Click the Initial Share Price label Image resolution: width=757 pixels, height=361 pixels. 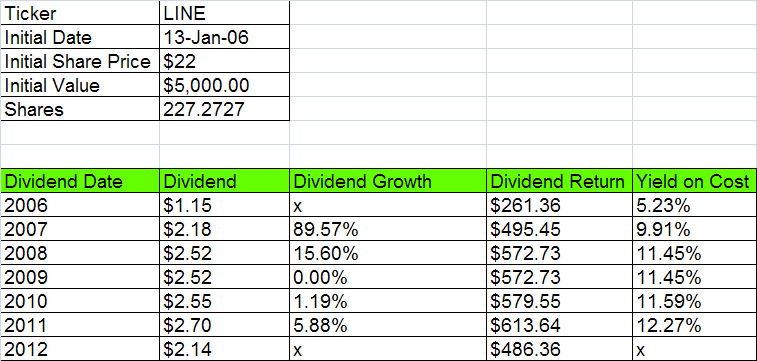click(x=80, y=61)
